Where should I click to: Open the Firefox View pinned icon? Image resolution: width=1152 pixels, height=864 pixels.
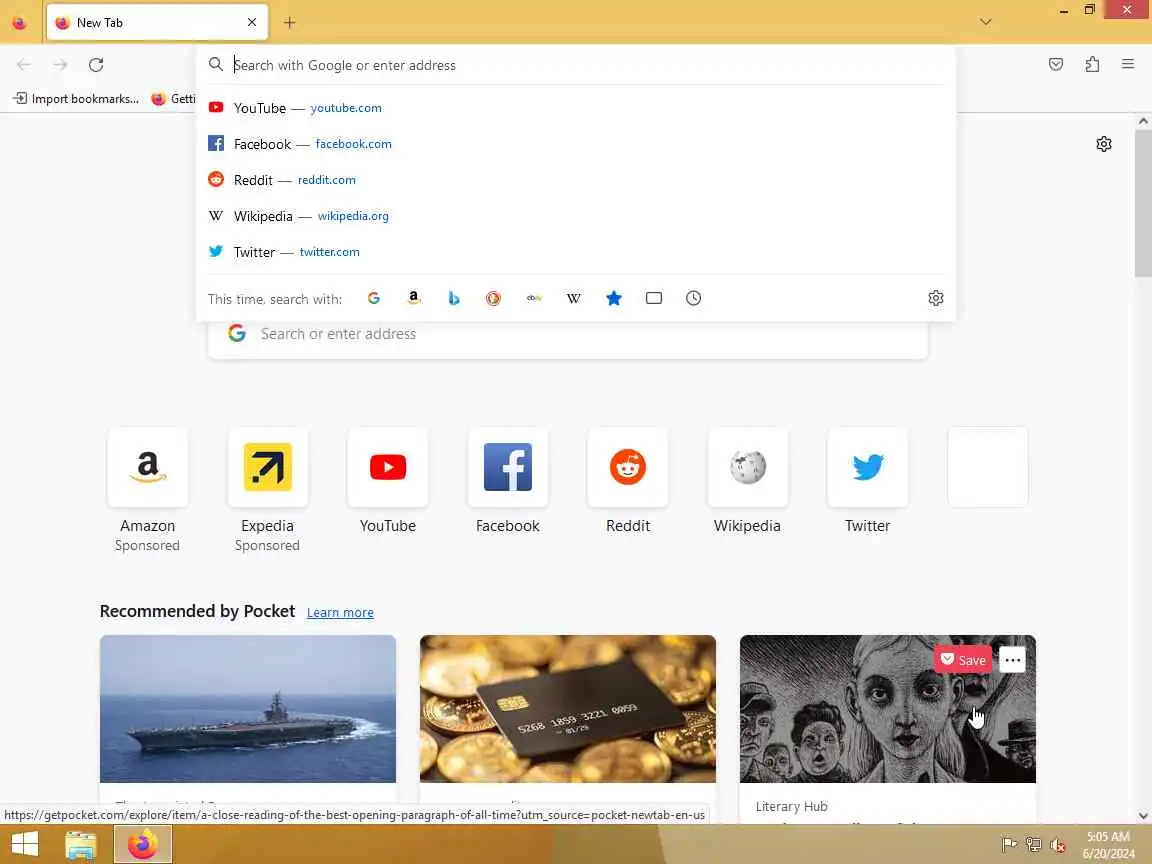point(20,23)
